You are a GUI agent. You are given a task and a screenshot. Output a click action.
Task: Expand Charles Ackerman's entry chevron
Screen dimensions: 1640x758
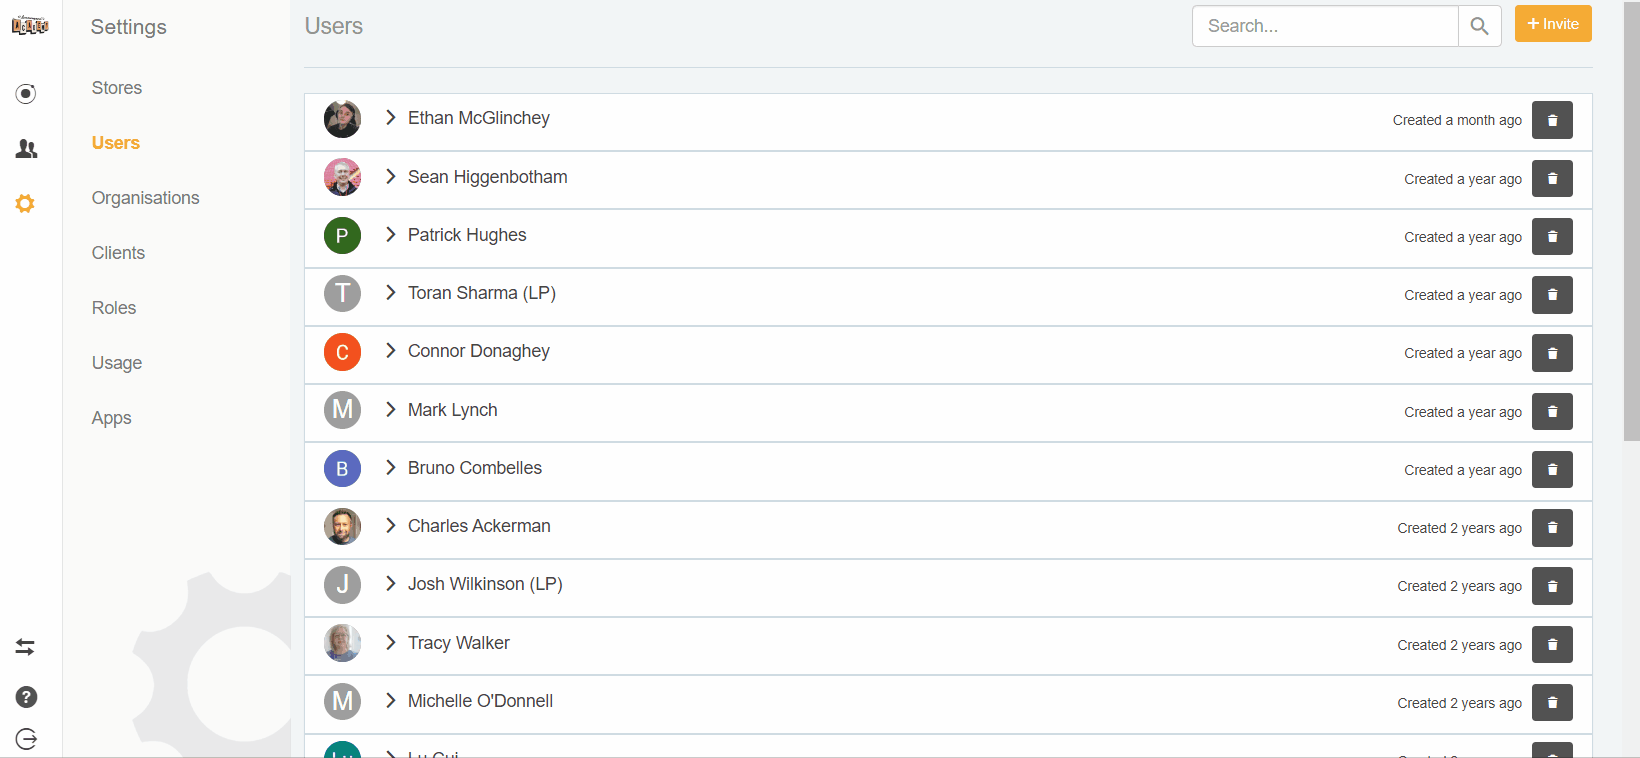[x=391, y=526]
